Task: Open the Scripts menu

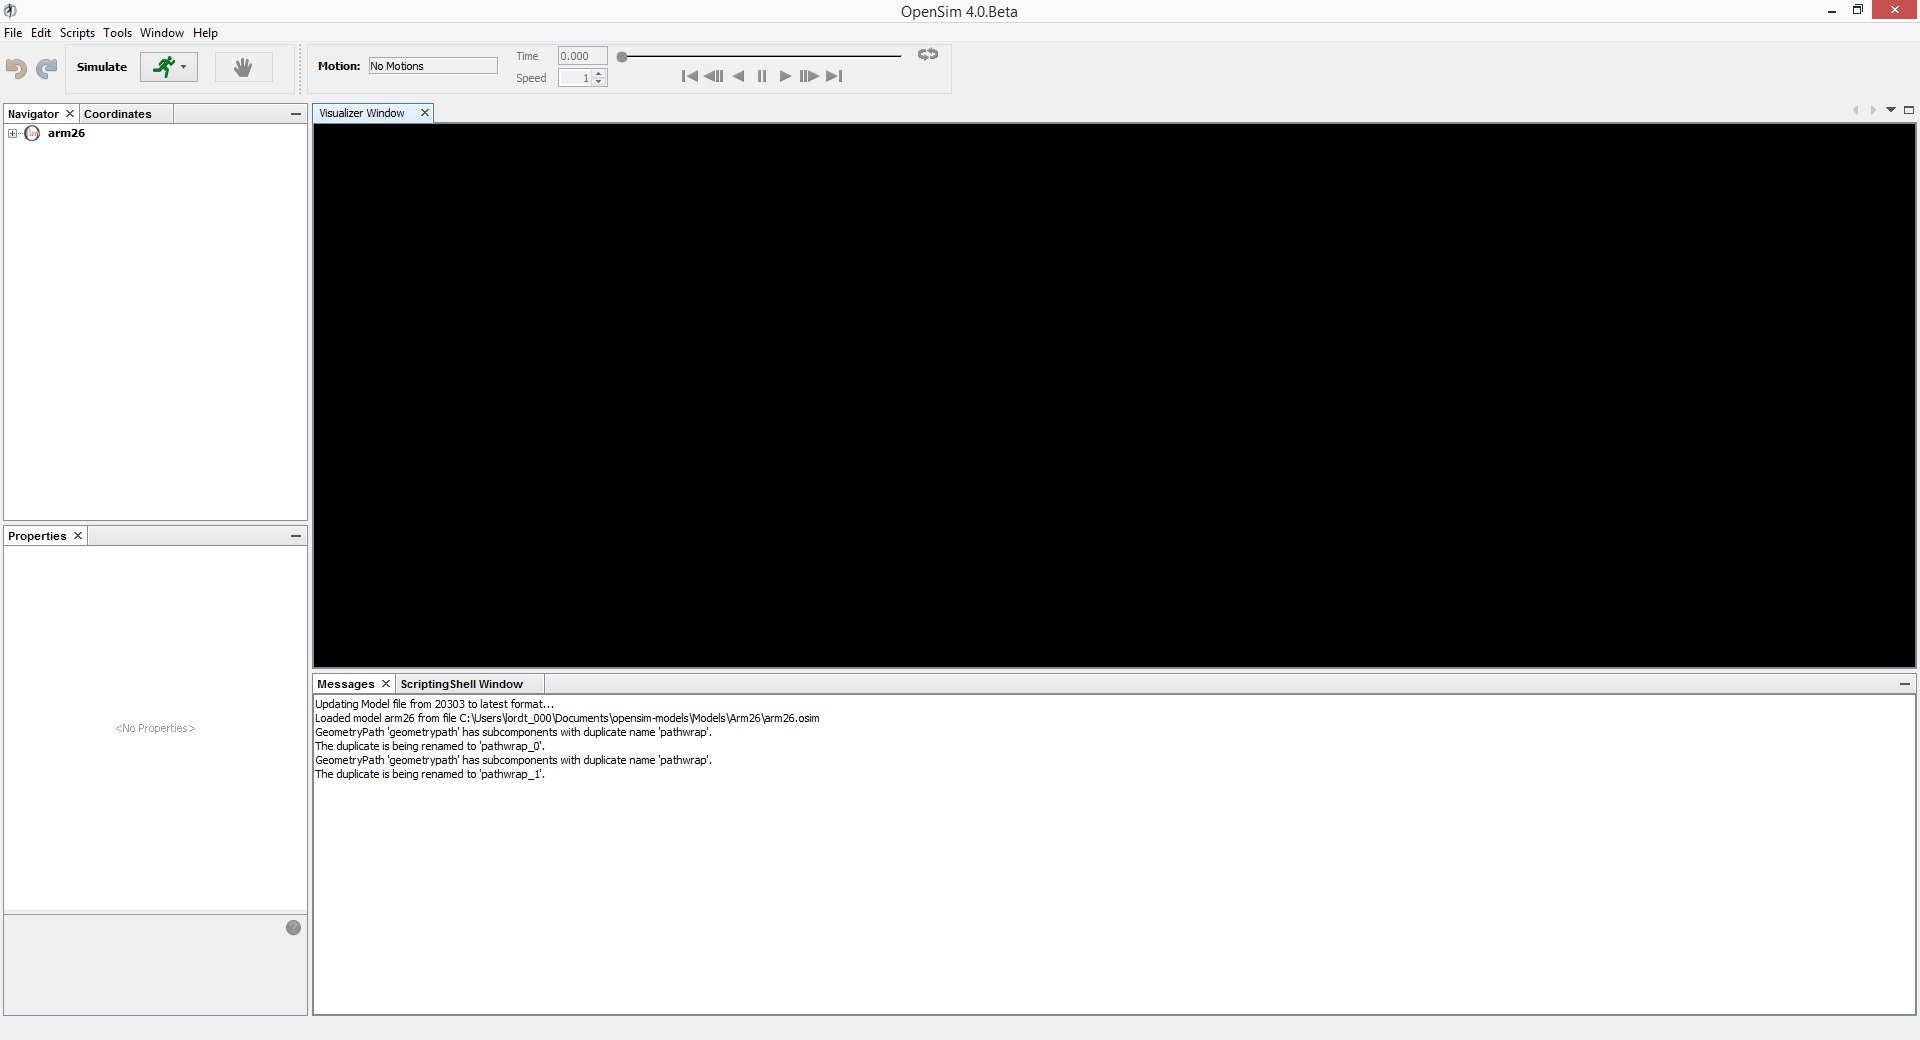Action: (x=77, y=32)
